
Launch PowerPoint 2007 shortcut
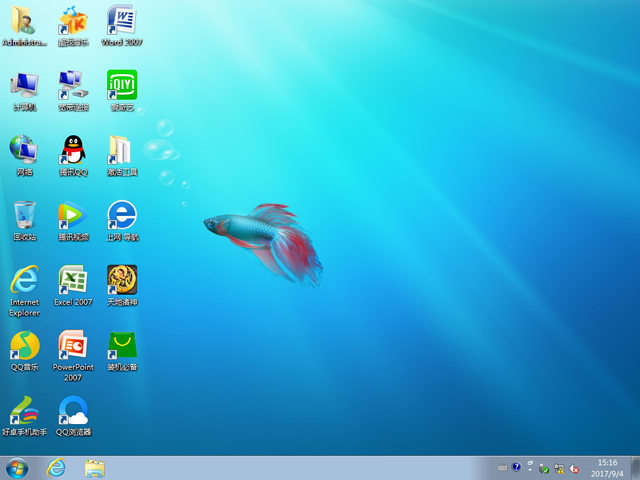tap(73, 346)
